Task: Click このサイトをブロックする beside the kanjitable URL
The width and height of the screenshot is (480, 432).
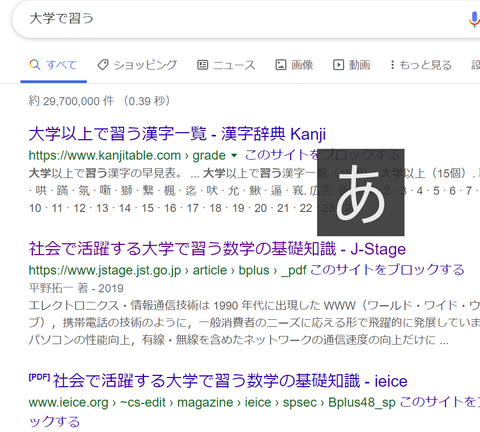Action: point(322,155)
